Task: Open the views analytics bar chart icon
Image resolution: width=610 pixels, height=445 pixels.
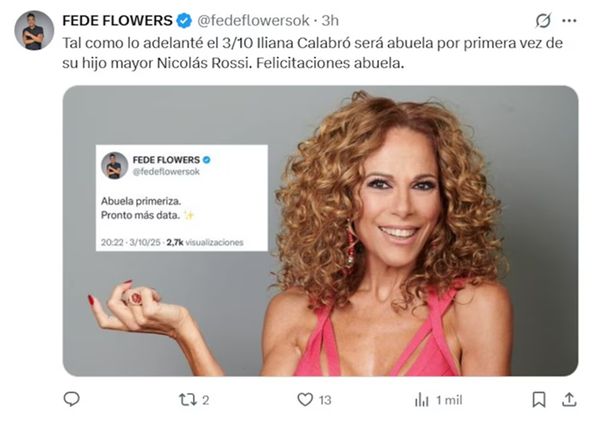Action: (421, 399)
